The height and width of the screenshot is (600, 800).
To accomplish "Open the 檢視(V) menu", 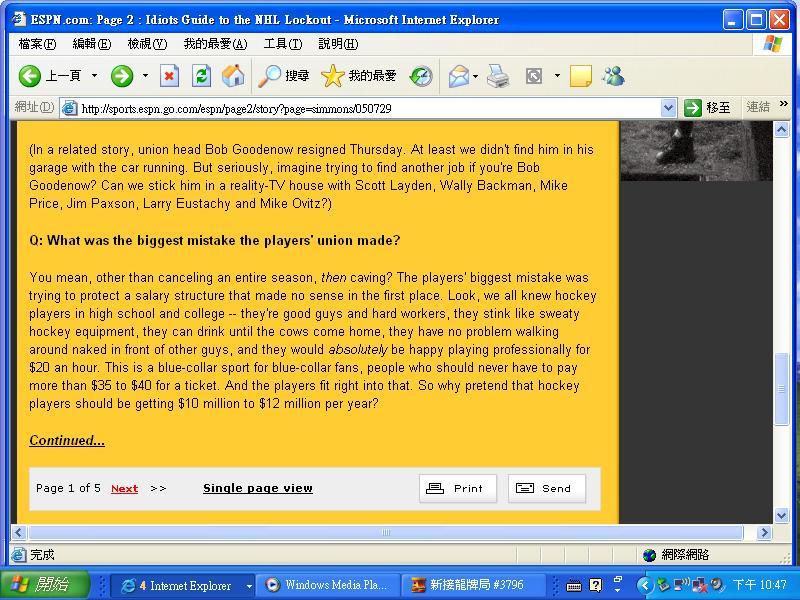I will point(147,44).
